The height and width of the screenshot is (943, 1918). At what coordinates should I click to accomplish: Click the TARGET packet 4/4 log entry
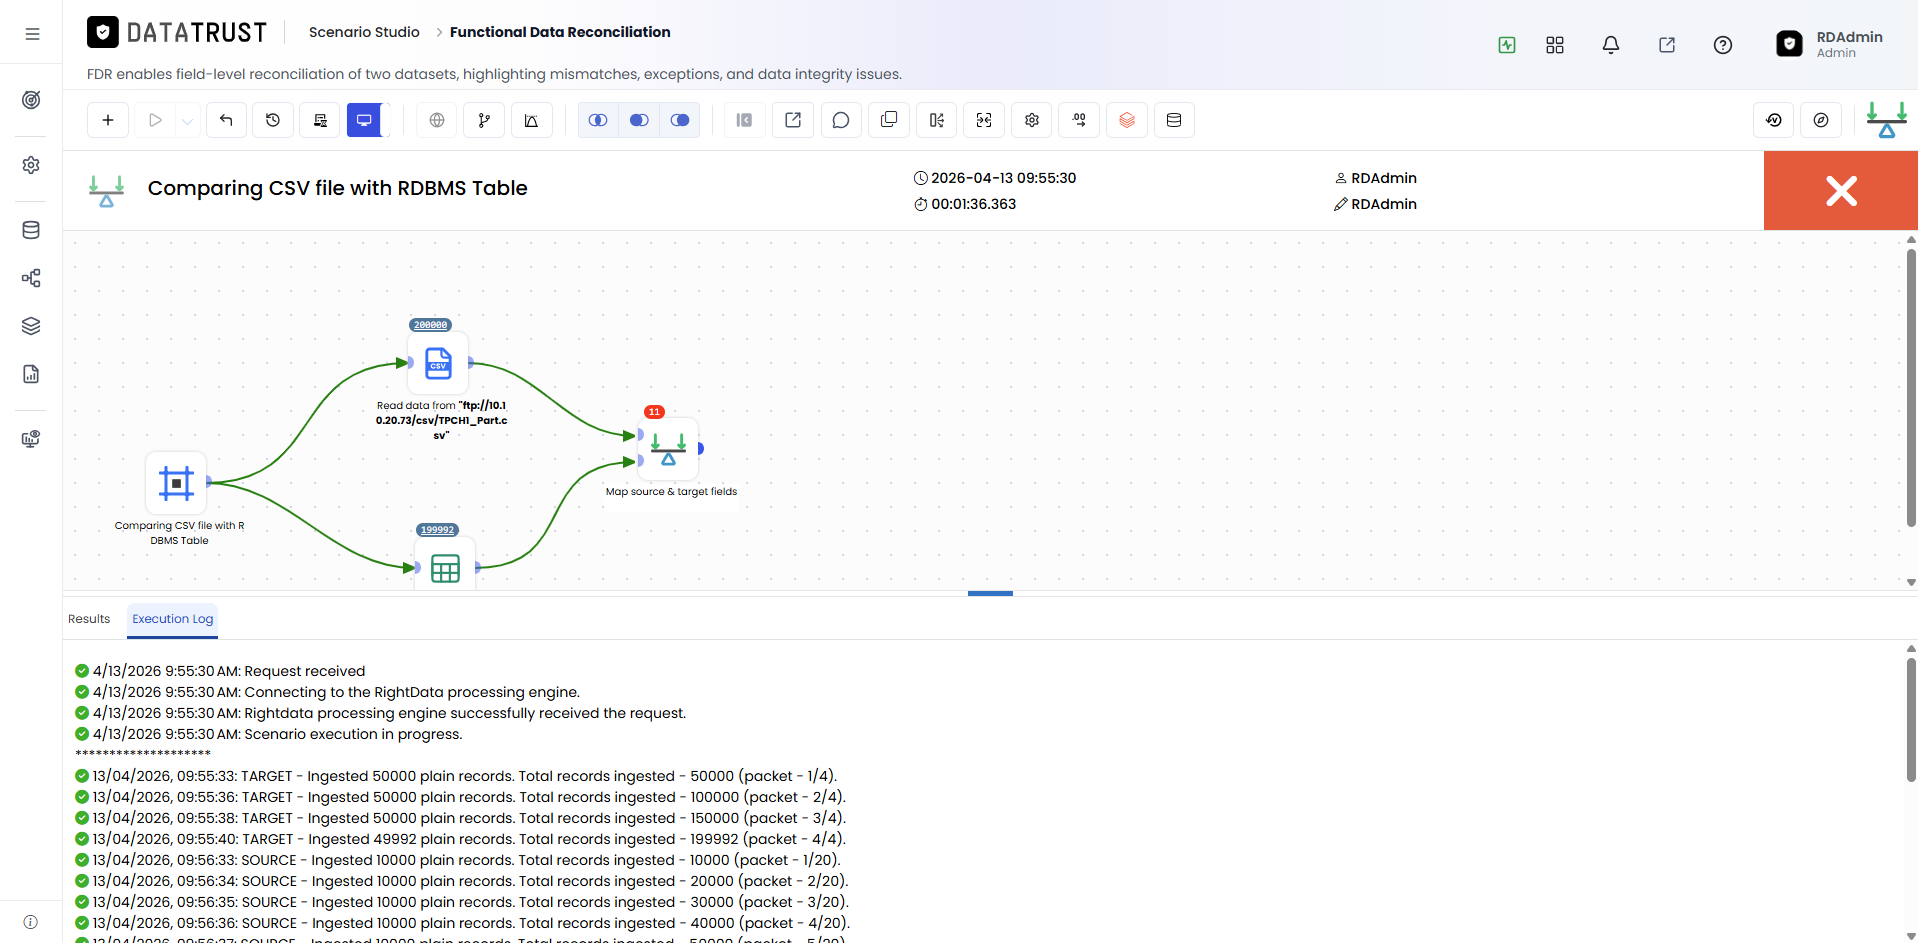(461, 839)
